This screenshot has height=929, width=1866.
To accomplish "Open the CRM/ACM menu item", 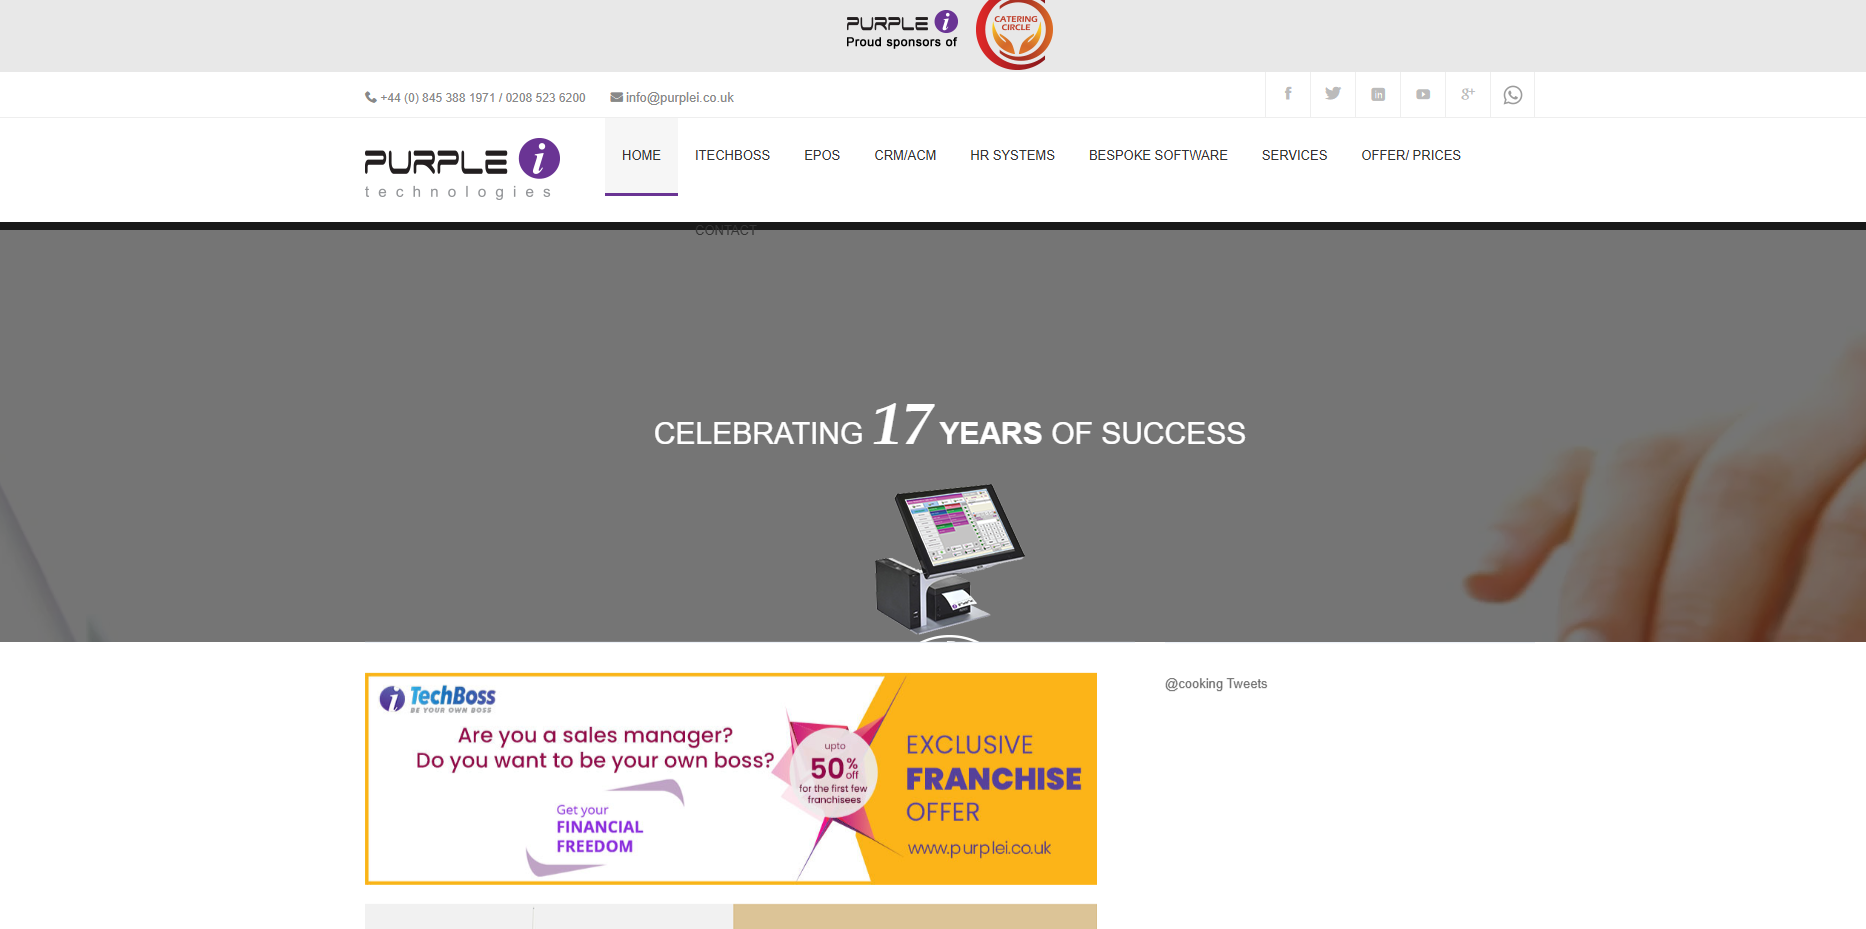I will (x=905, y=156).
